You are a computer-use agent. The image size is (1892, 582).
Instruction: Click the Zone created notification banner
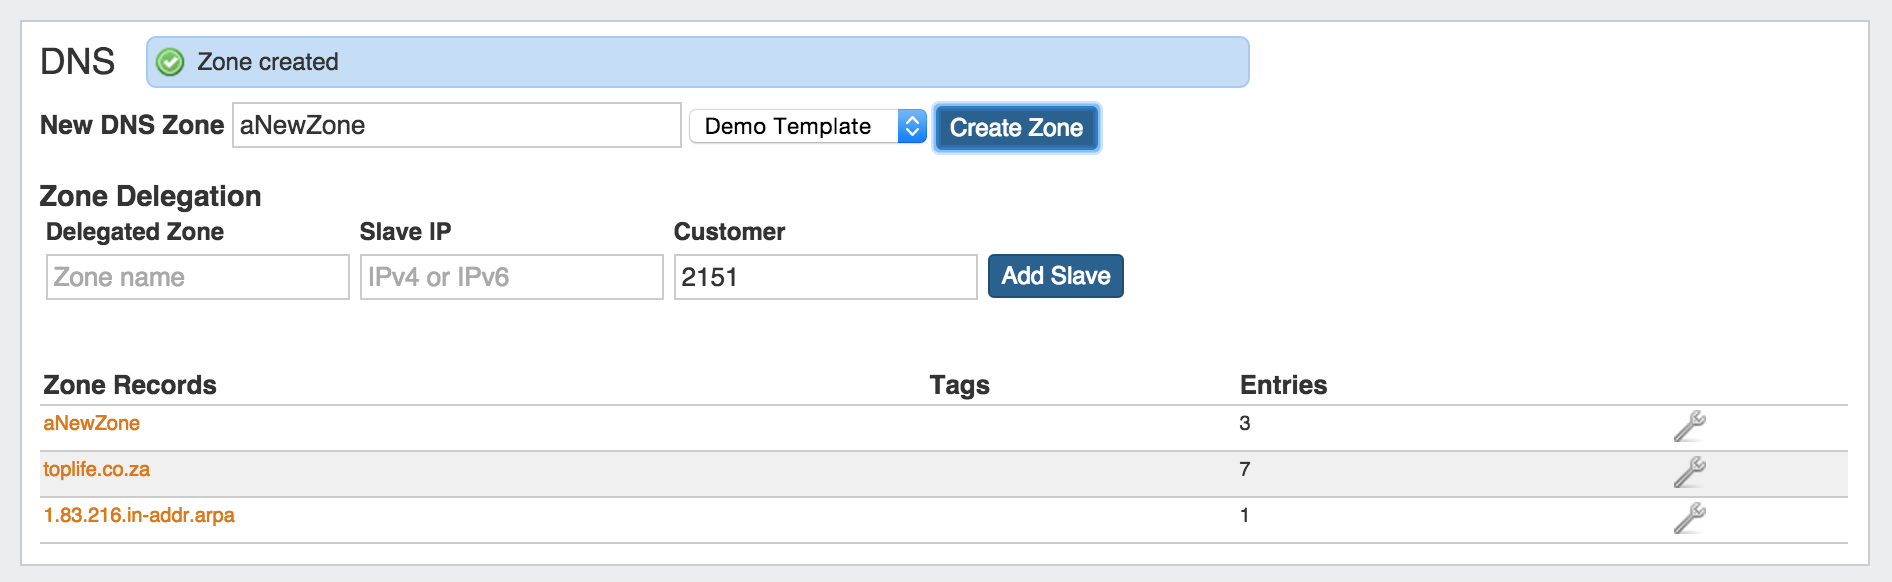[x=697, y=62]
